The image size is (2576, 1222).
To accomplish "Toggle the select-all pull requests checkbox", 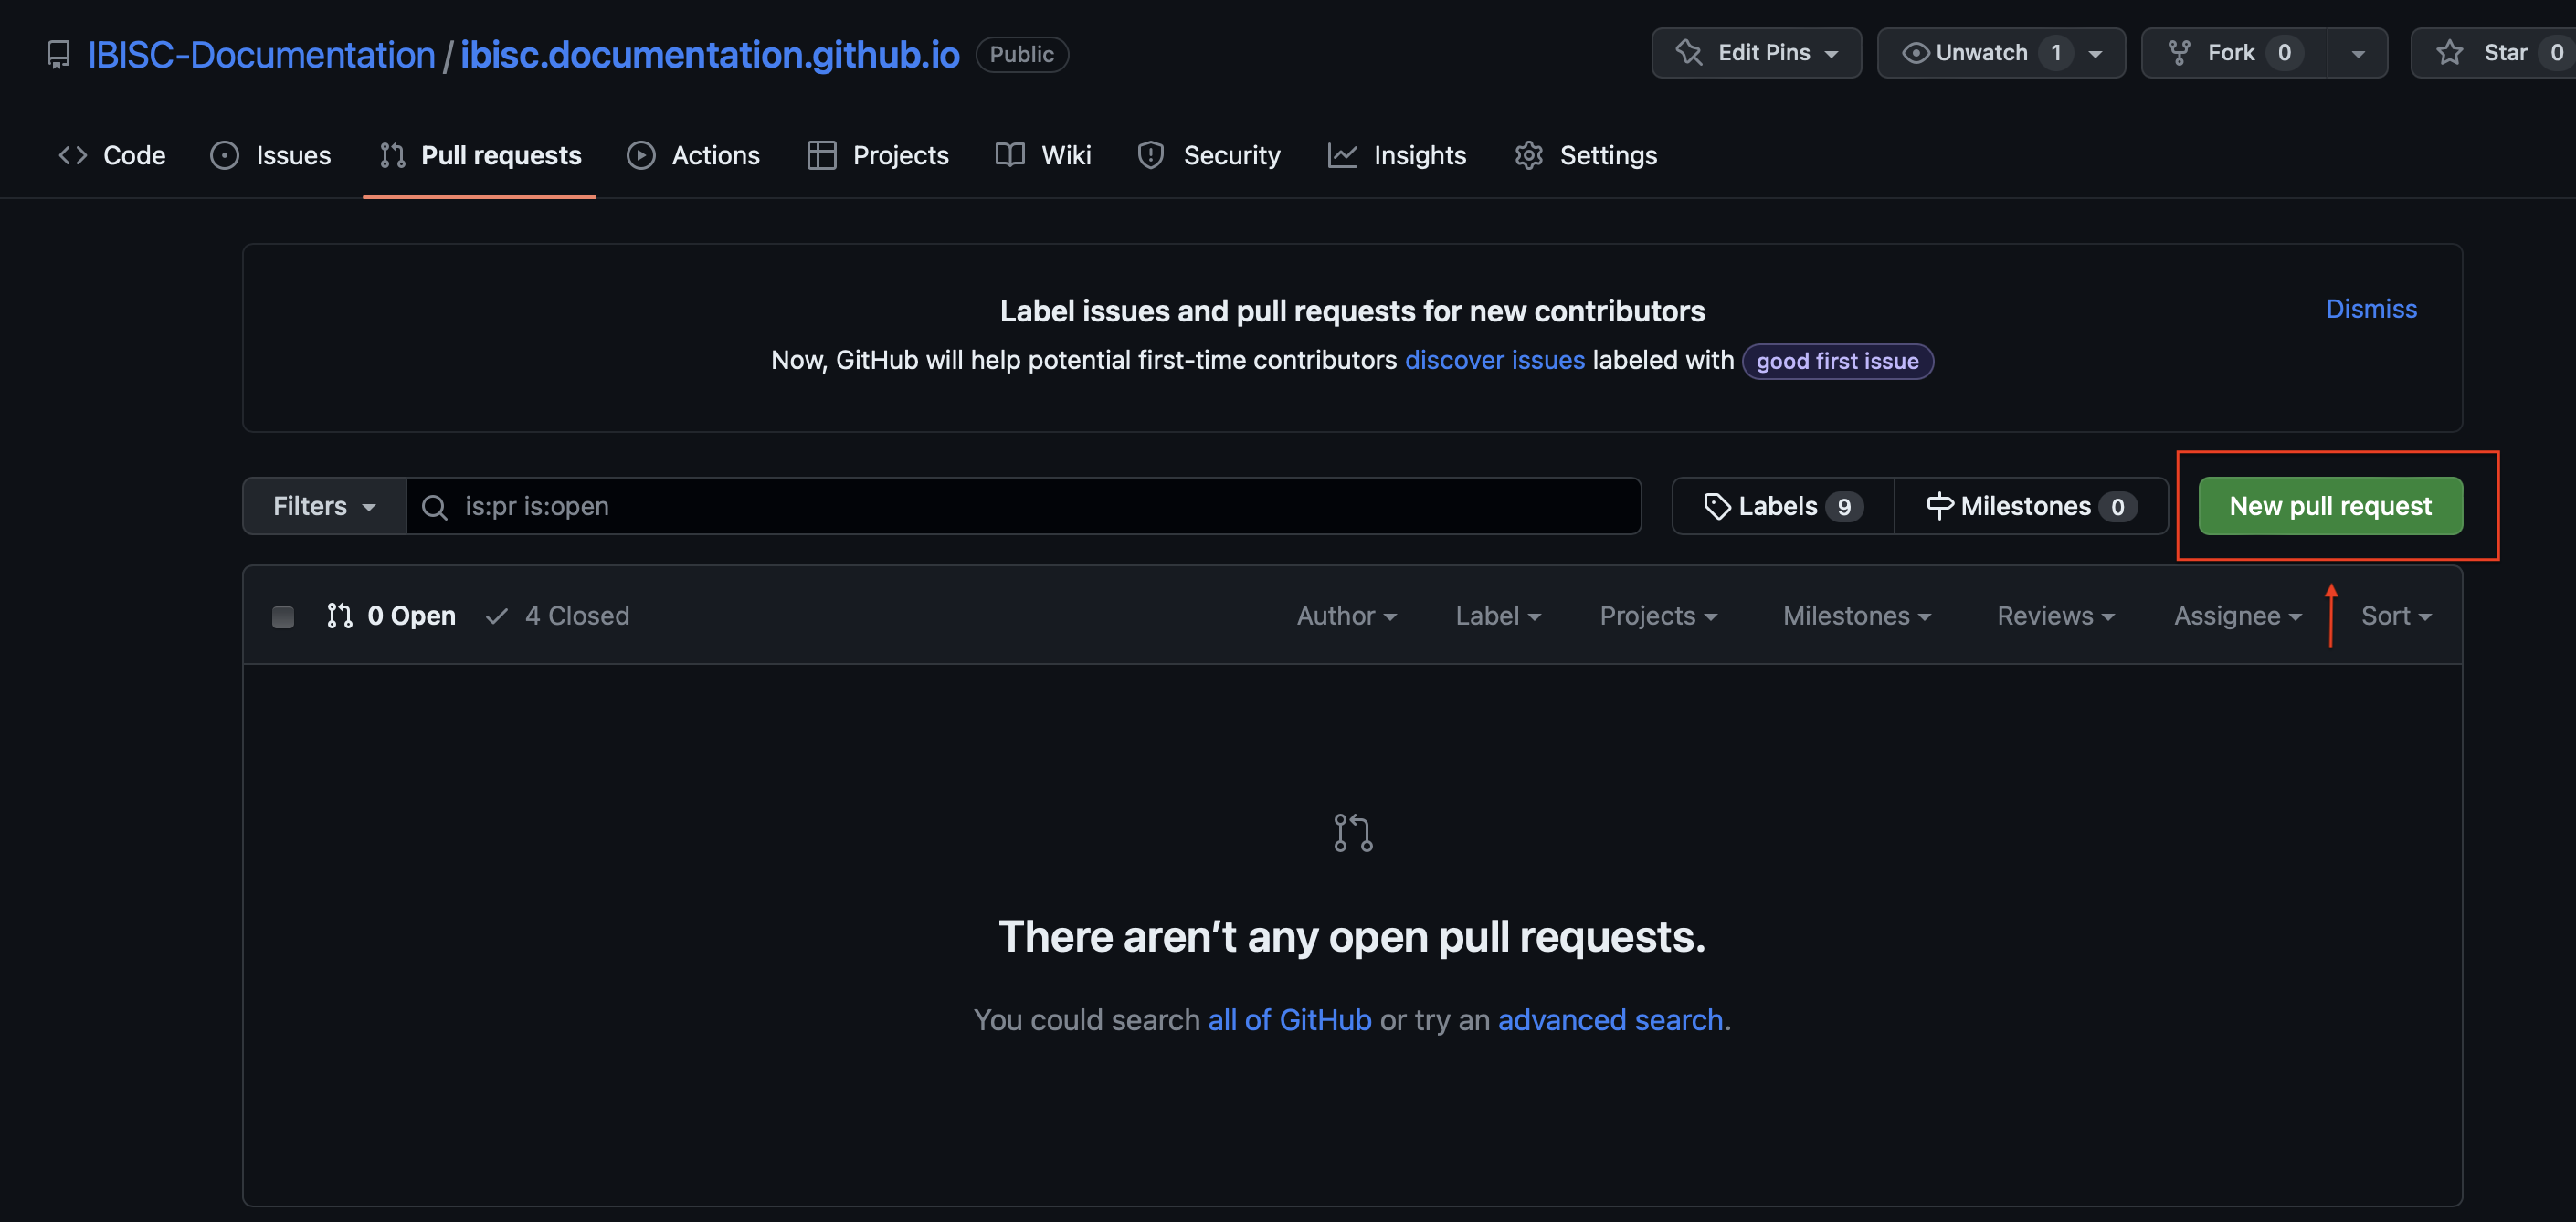I will pyautogui.click(x=283, y=616).
